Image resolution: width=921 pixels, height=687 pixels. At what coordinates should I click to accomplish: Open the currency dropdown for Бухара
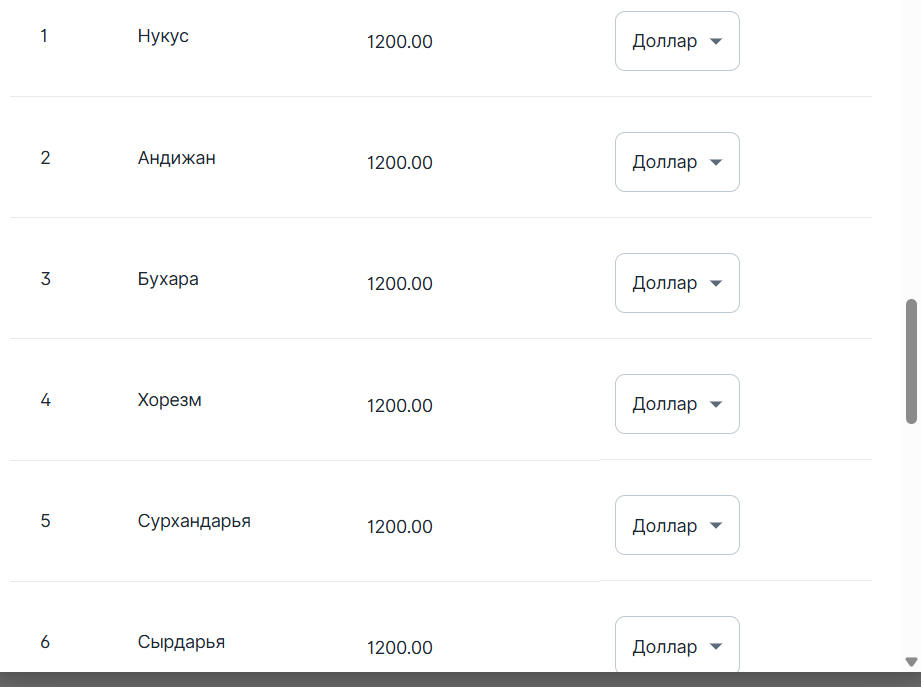(677, 283)
